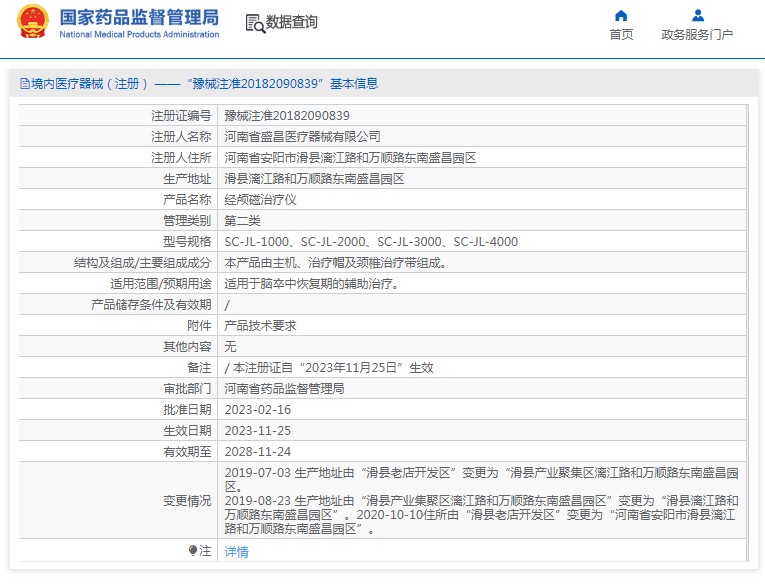Click the 国家药品监督管理局 site title
The height and width of the screenshot is (584, 765).
point(139,17)
